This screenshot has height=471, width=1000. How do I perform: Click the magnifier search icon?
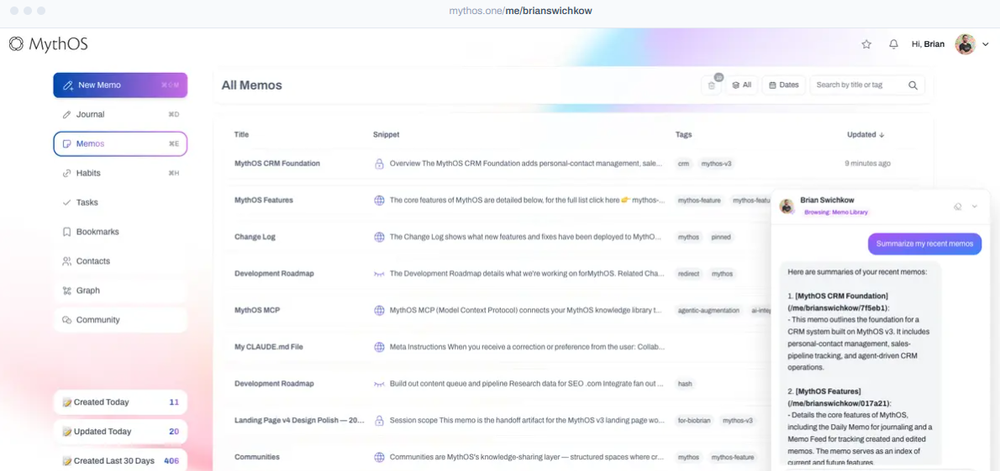coord(913,85)
